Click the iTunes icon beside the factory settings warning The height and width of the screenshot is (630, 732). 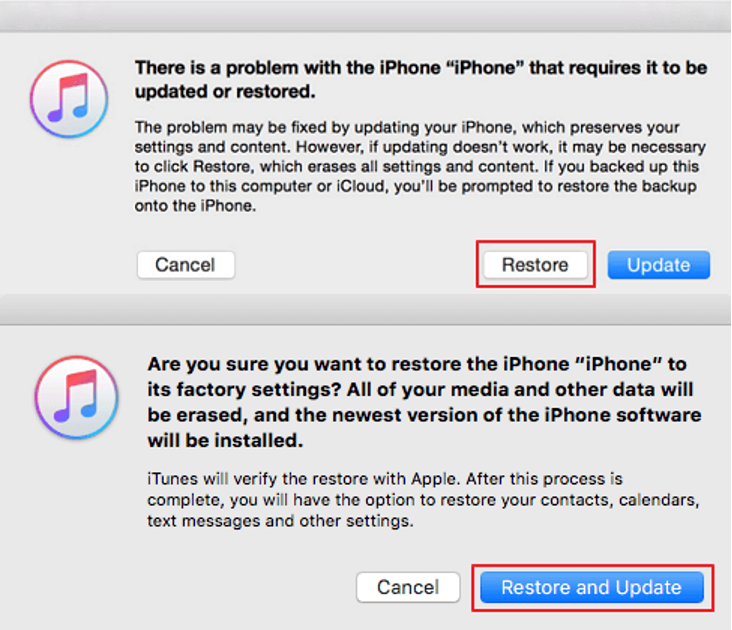click(x=77, y=400)
